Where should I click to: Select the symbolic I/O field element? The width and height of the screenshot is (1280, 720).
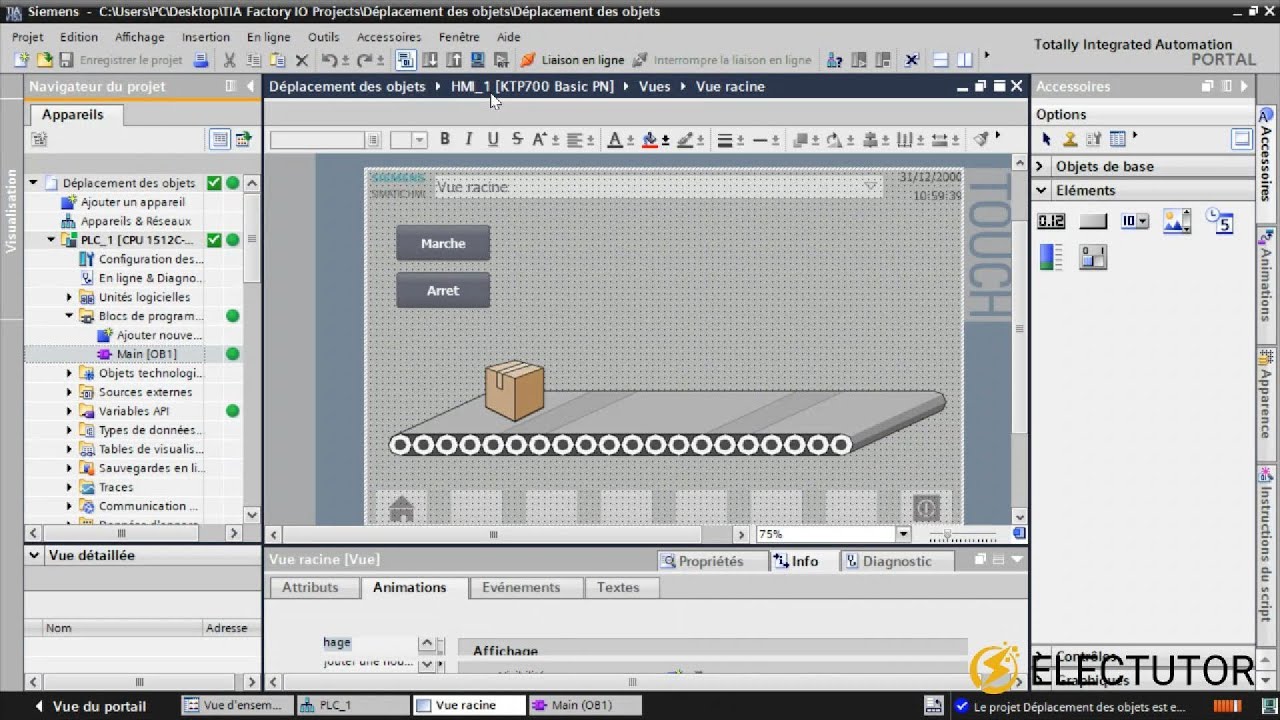click(1135, 222)
